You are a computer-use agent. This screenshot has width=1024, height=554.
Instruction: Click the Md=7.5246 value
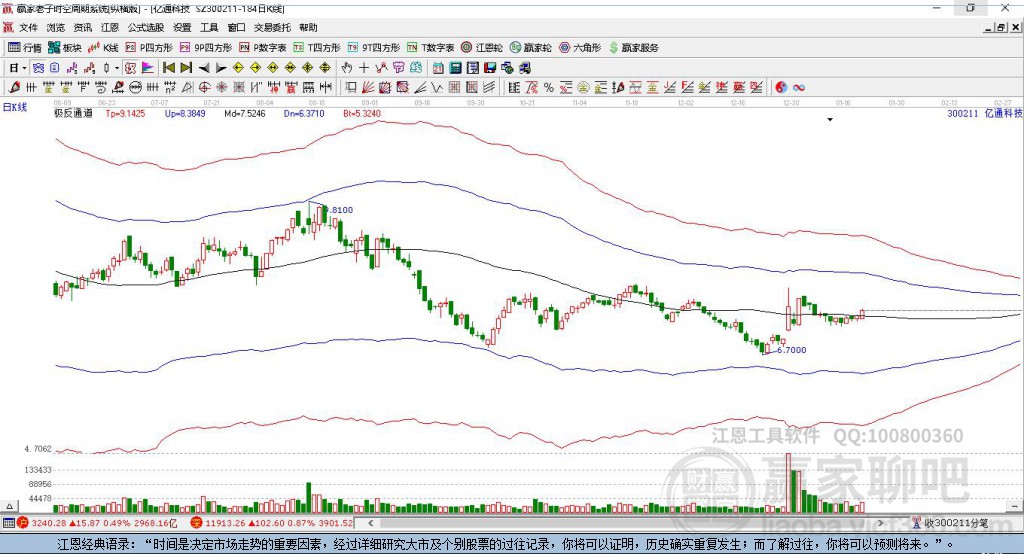[245, 114]
